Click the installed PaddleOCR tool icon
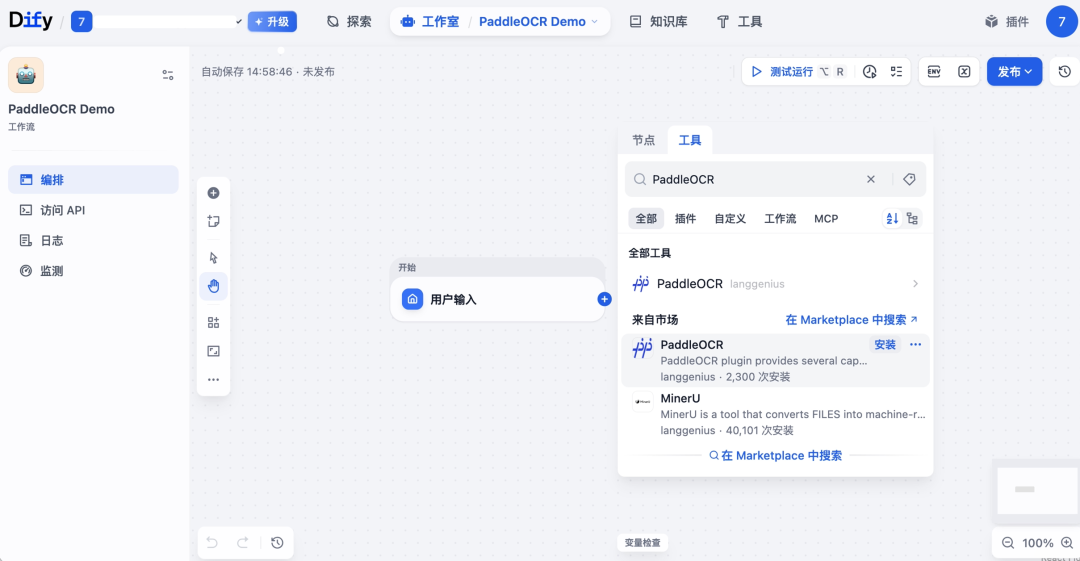This screenshot has width=1080, height=561. (x=641, y=284)
